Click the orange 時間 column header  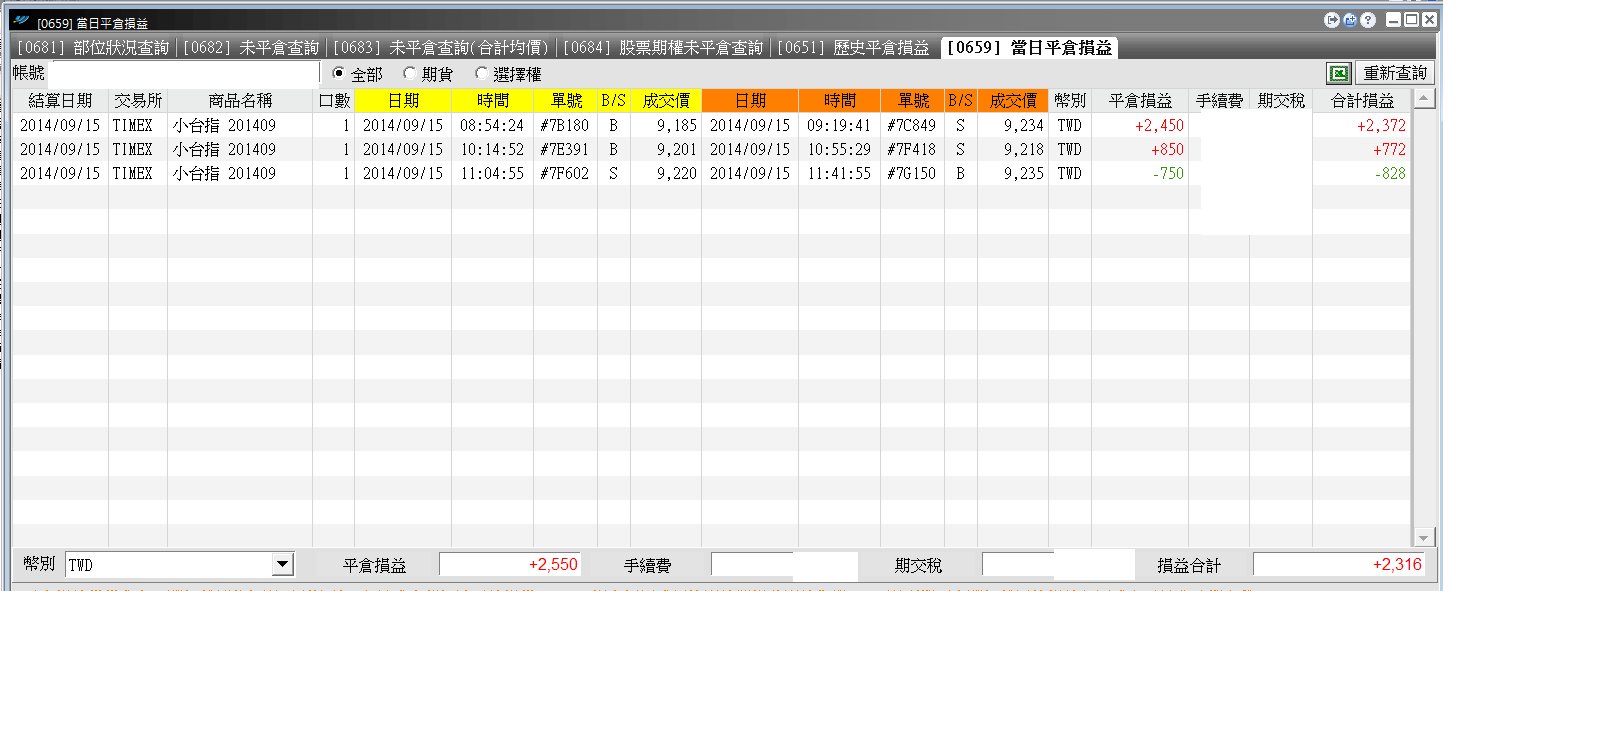[x=840, y=101]
